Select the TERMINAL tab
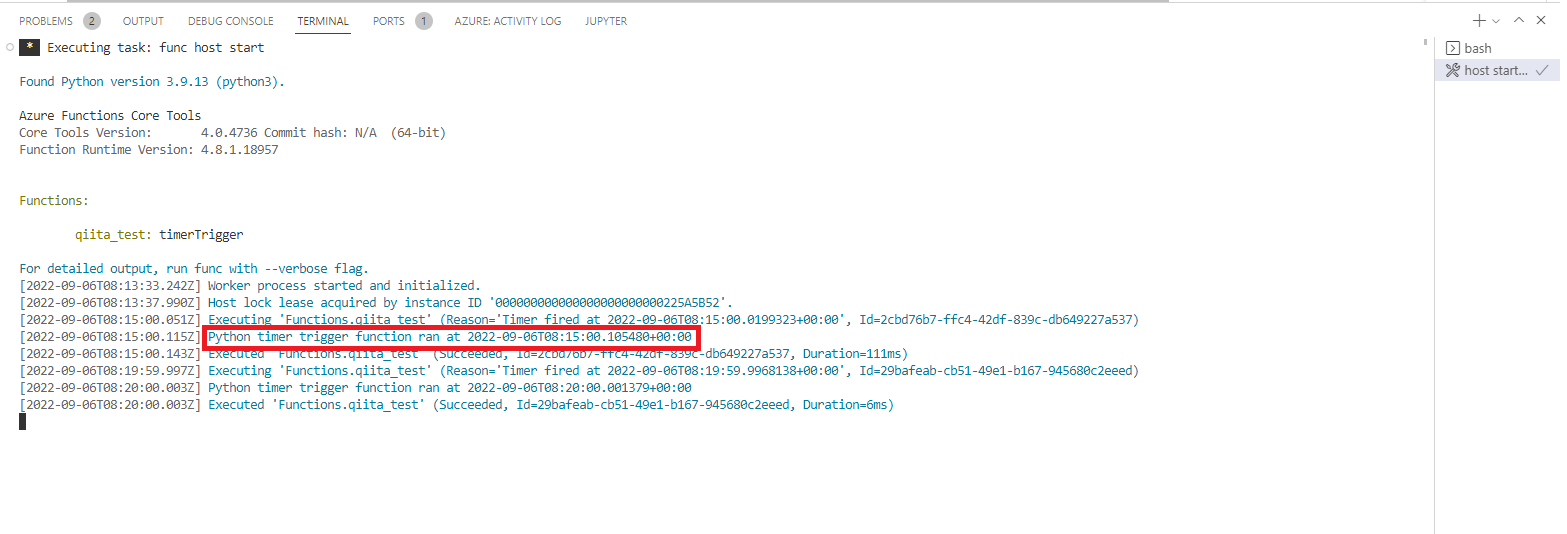Screen dimensions: 1567x534 323,21
